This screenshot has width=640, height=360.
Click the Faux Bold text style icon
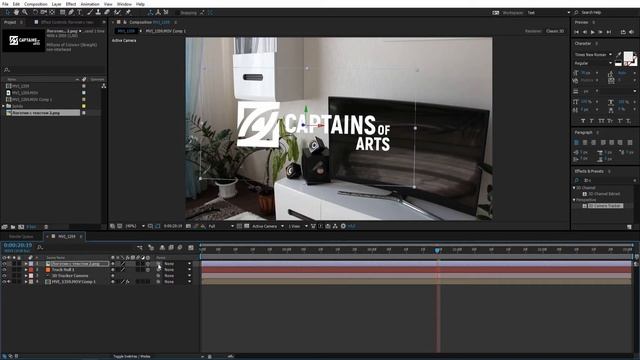coord(582,121)
